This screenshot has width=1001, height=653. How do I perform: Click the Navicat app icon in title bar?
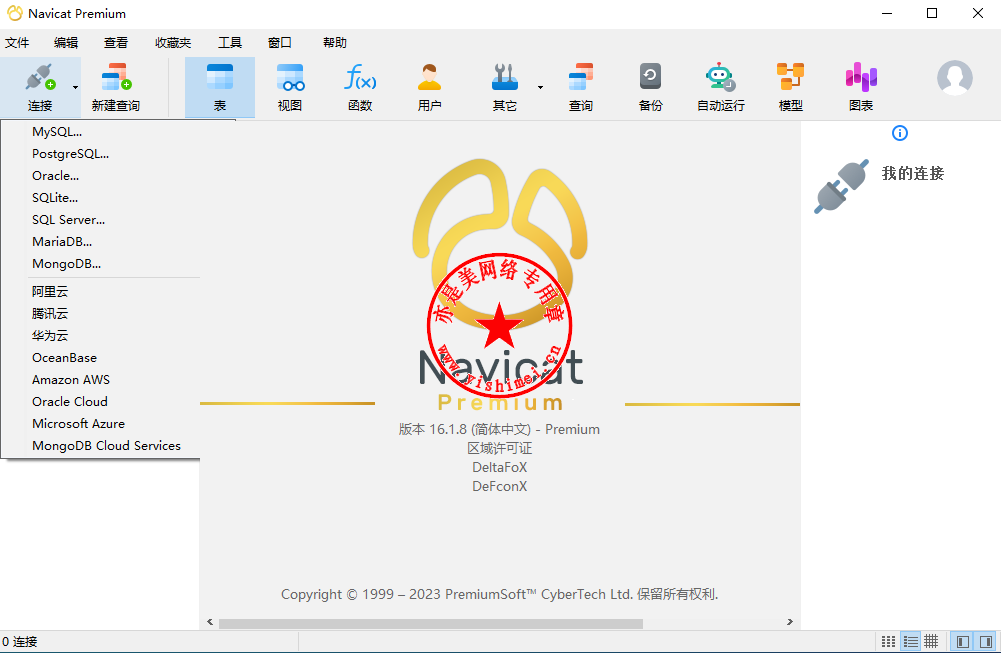click(x=14, y=13)
